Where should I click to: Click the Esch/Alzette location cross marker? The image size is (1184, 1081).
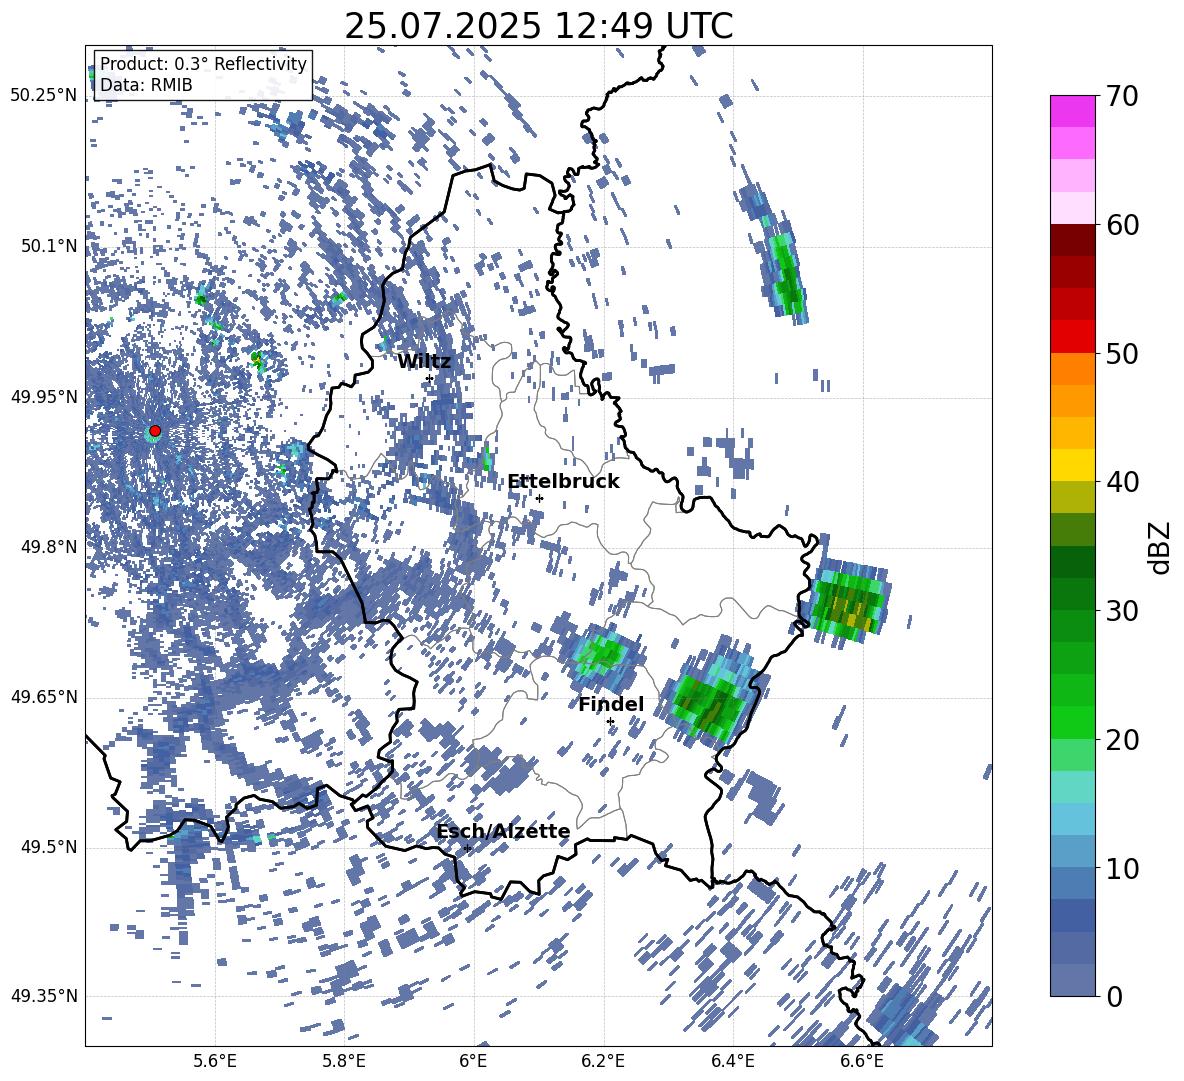coord(467,848)
